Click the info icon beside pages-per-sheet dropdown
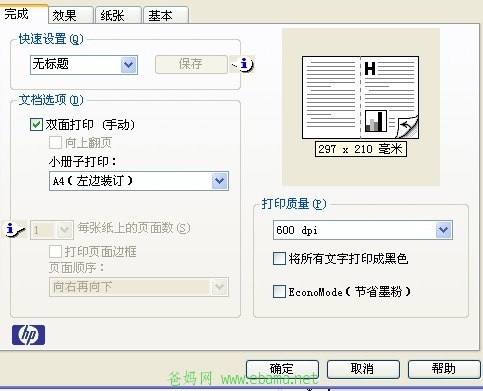The width and height of the screenshot is (483, 391). [x=14, y=229]
